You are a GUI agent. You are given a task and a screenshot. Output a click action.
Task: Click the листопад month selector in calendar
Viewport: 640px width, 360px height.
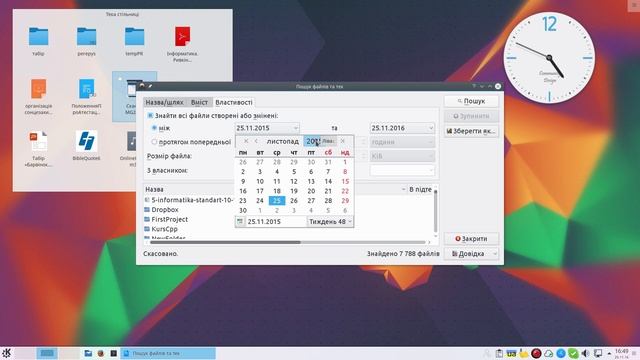coord(282,141)
